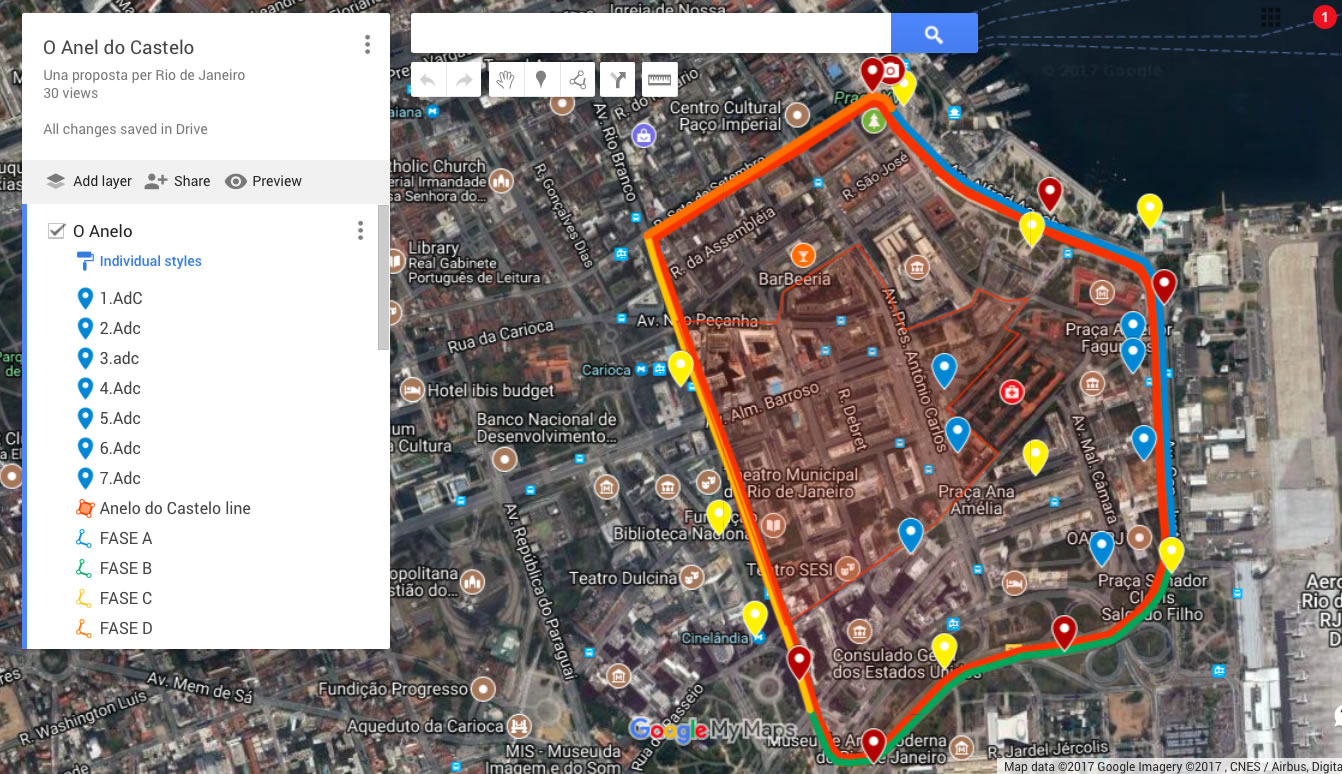Screen dimensions: 1342x774
Task: Select the Measure distances ruler tool
Action: pyautogui.click(x=659, y=80)
